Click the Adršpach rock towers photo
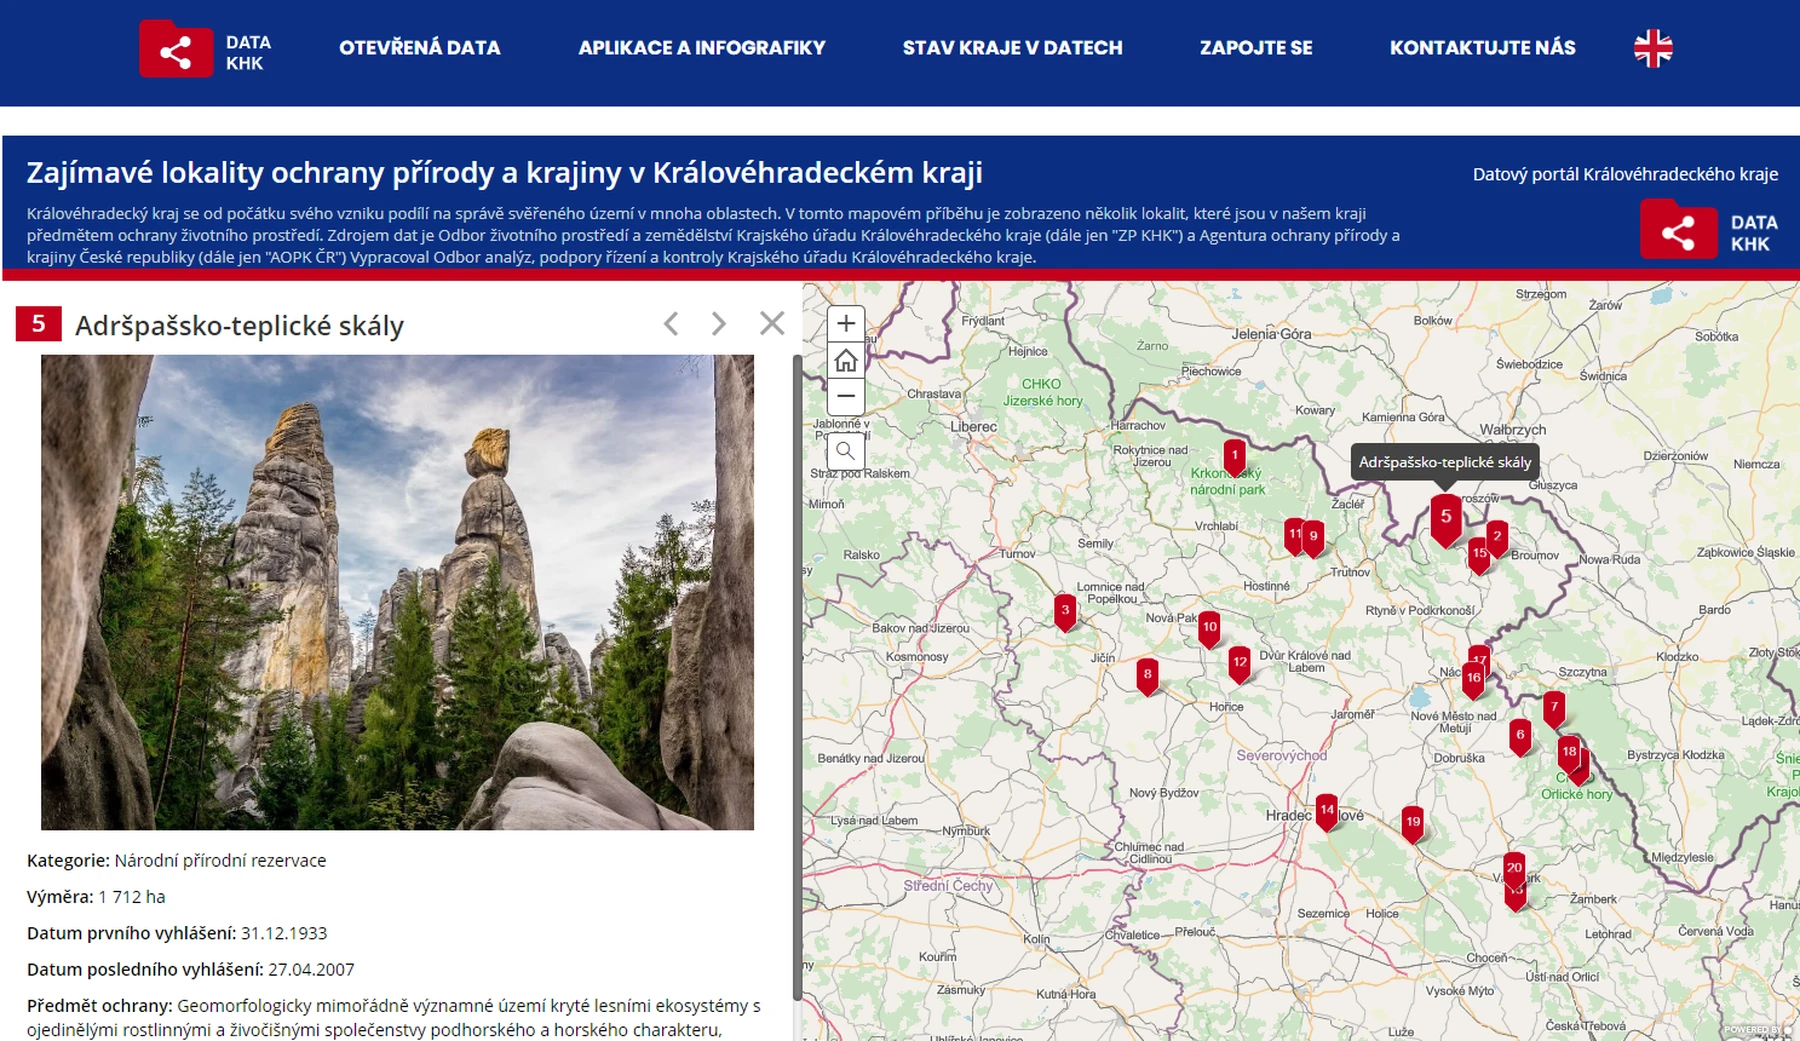Viewport: 1800px width, 1041px height. [x=397, y=592]
